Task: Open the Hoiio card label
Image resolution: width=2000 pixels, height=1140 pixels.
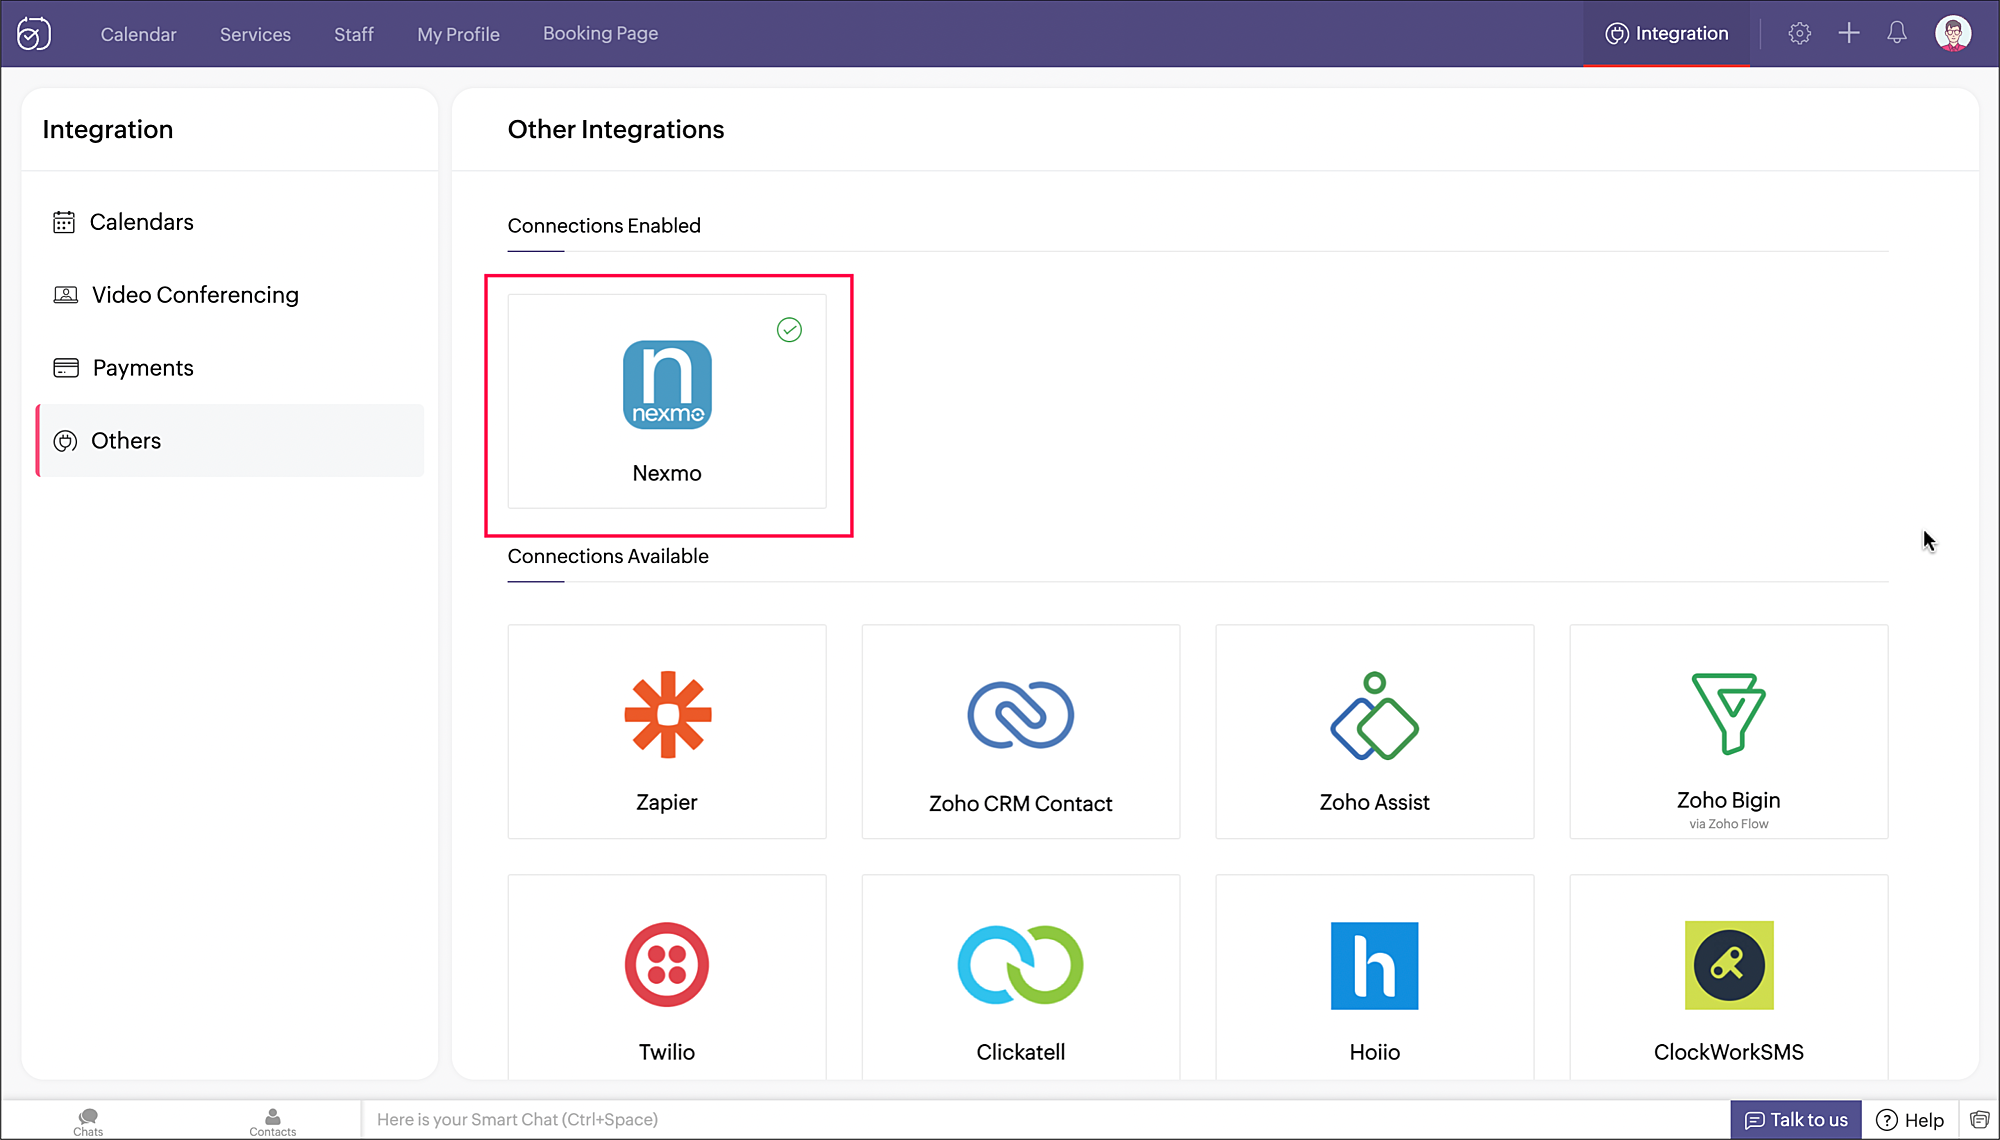Action: coord(1374,1052)
